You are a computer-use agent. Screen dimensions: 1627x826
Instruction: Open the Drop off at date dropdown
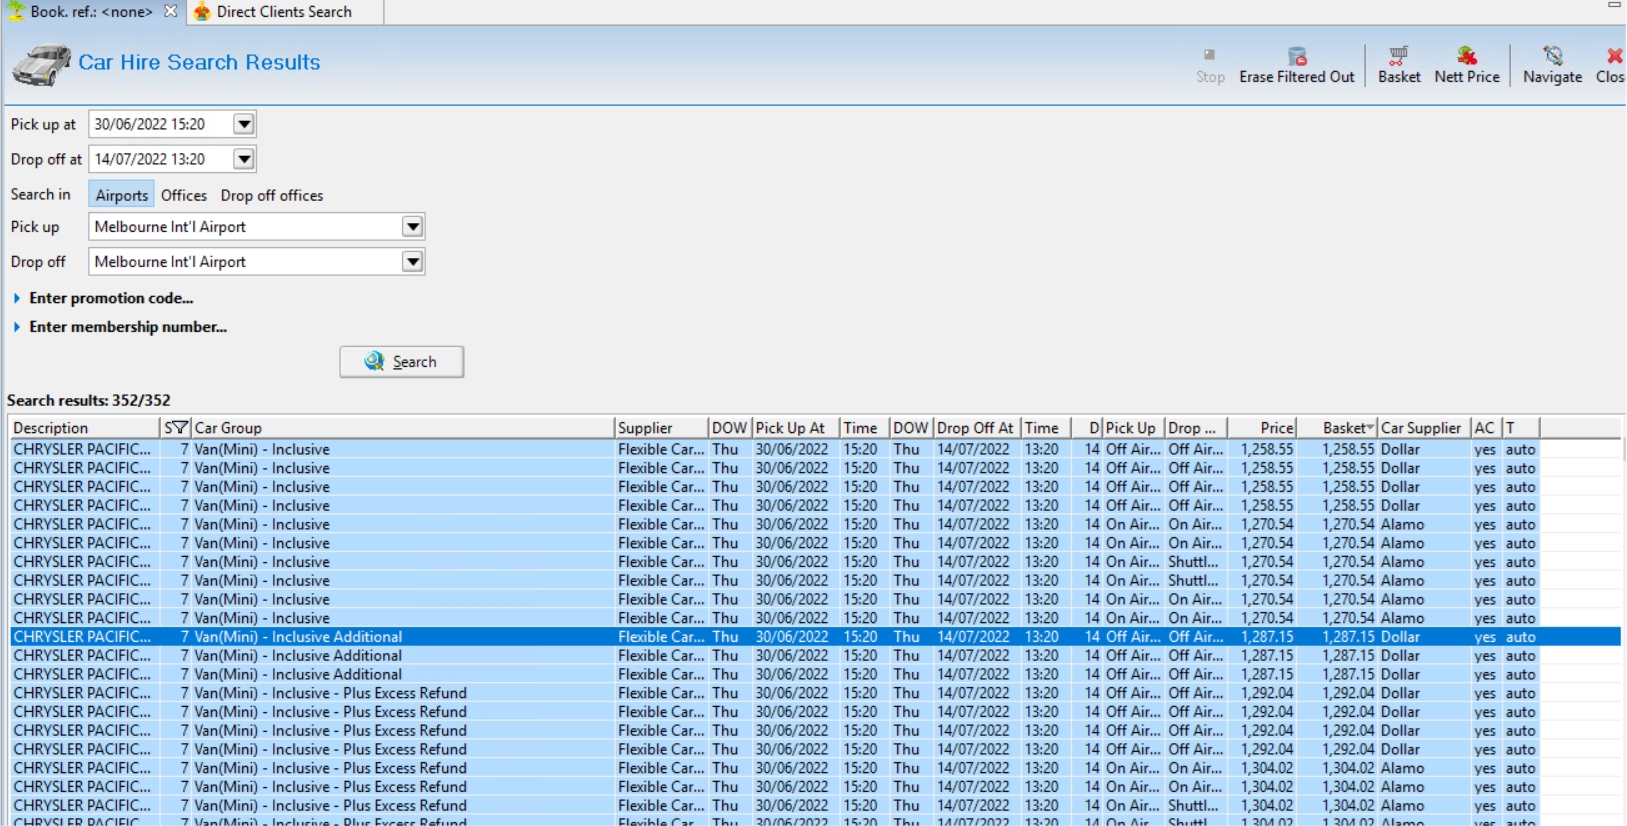[x=244, y=159]
